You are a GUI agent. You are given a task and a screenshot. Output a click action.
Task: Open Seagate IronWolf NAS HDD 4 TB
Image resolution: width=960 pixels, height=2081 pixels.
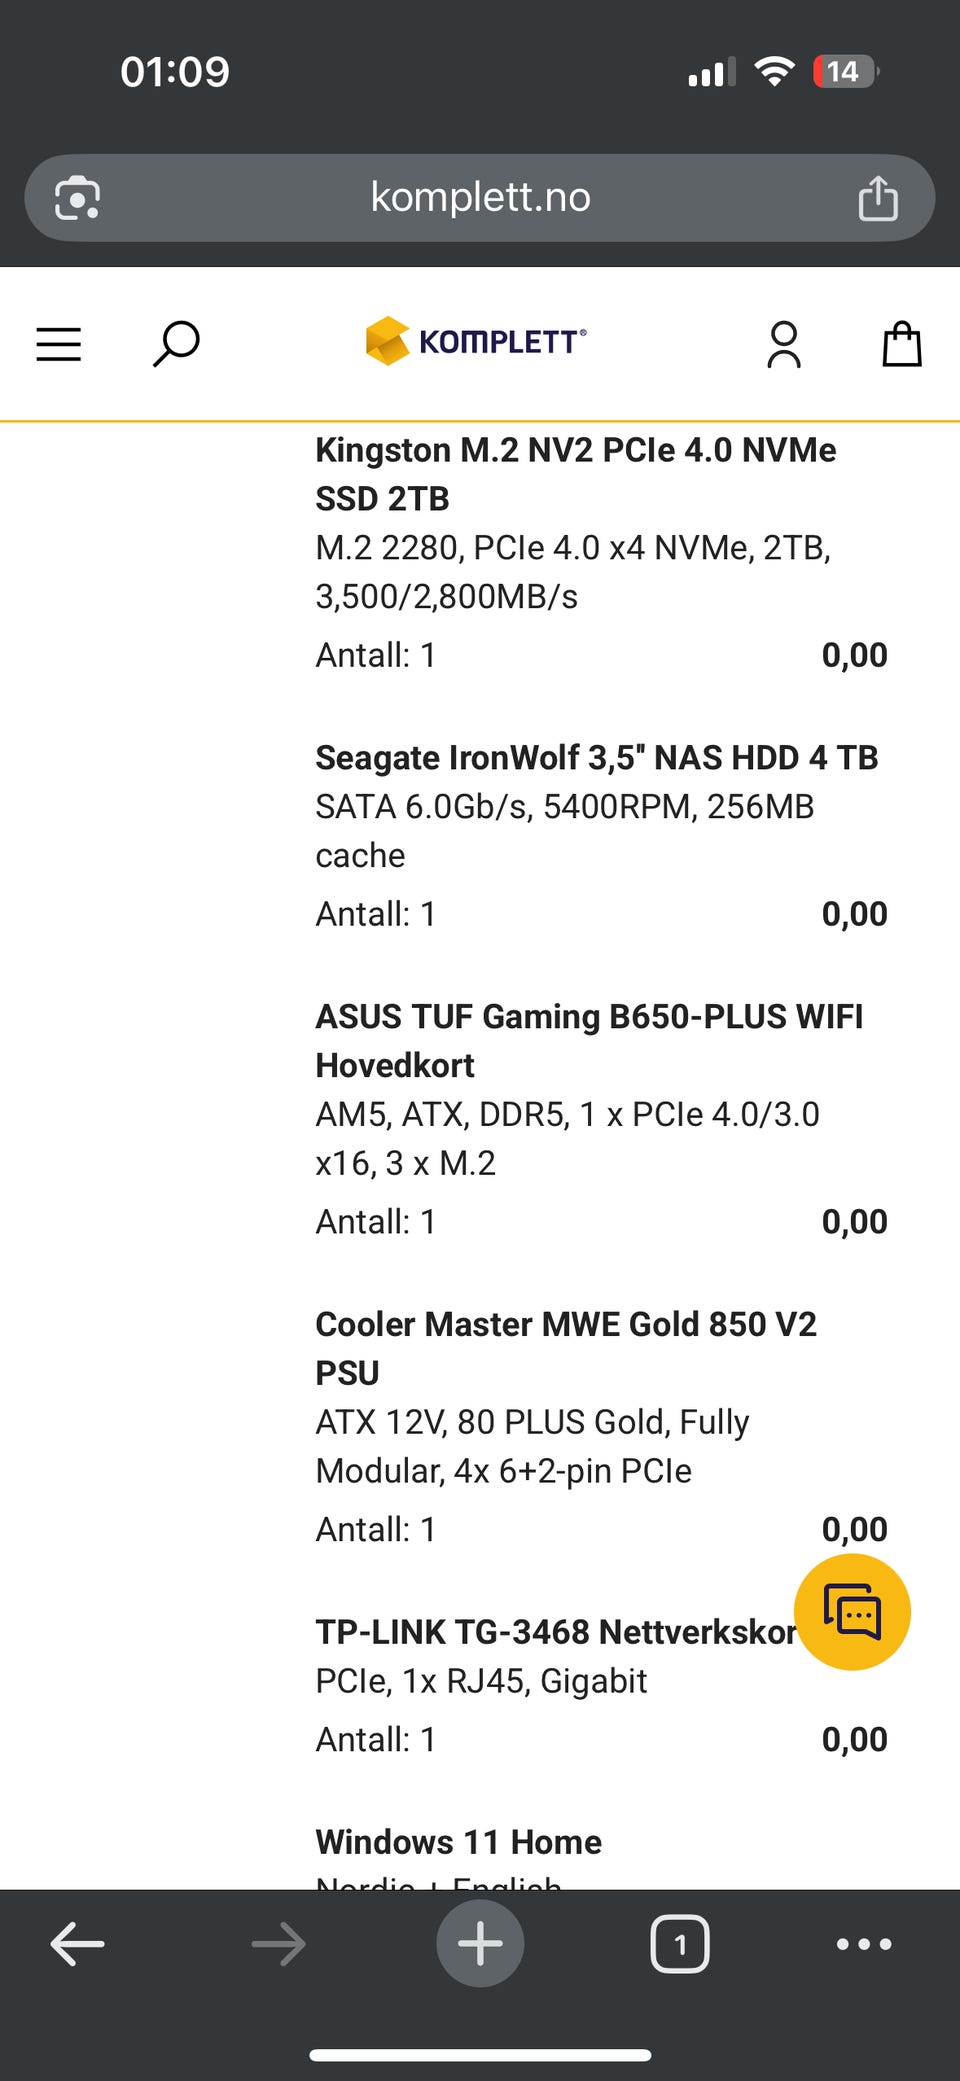(x=596, y=758)
